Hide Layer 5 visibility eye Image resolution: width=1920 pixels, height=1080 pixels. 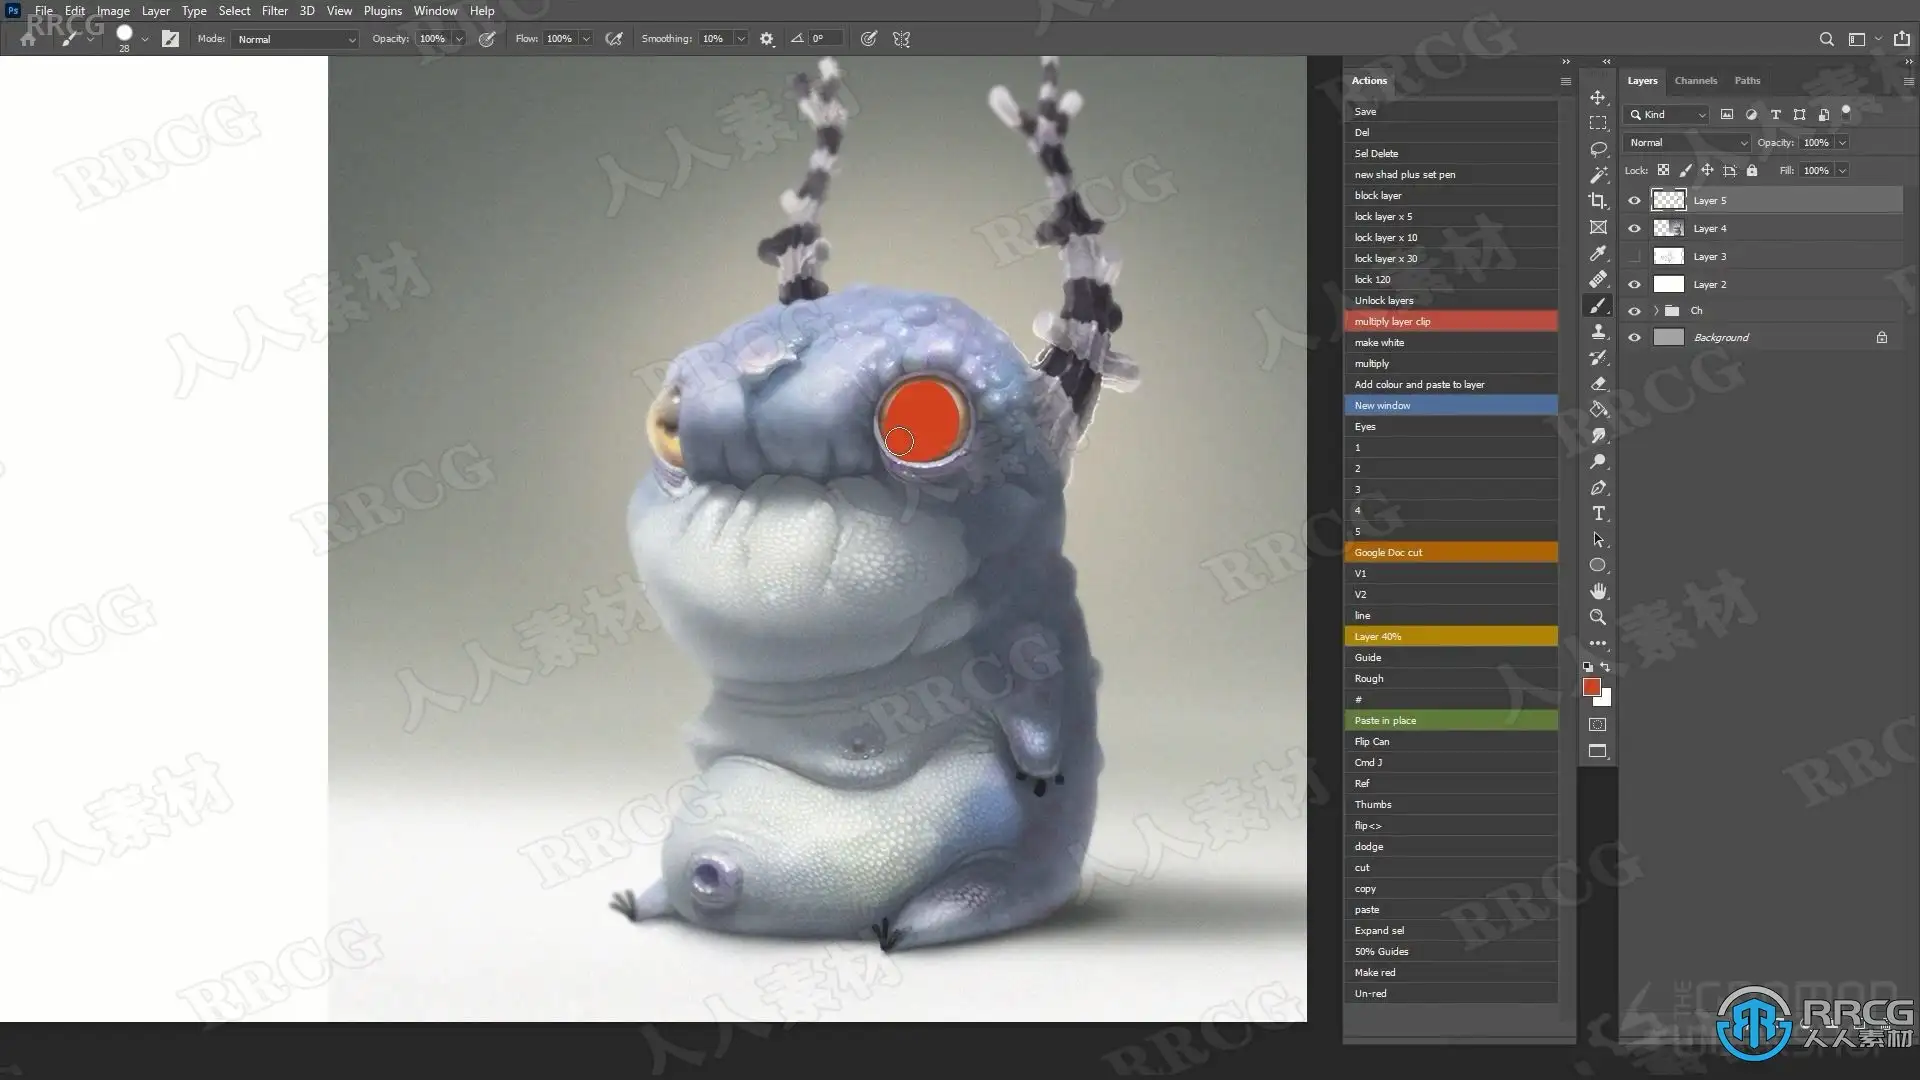(x=1634, y=201)
